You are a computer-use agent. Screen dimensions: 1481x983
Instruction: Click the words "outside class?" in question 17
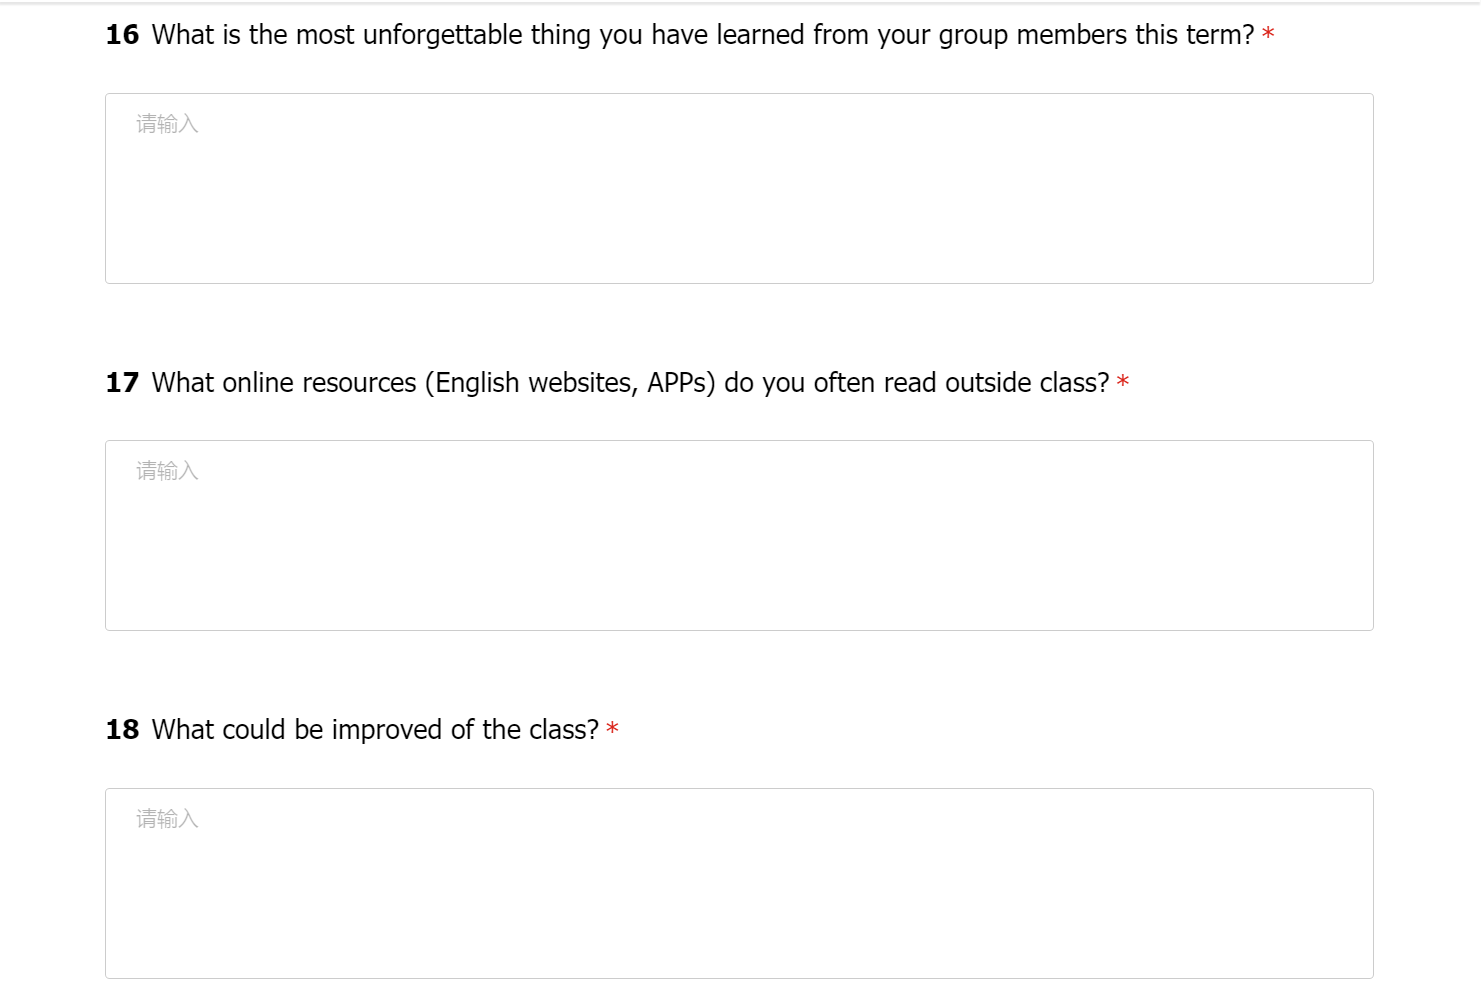1027,383
